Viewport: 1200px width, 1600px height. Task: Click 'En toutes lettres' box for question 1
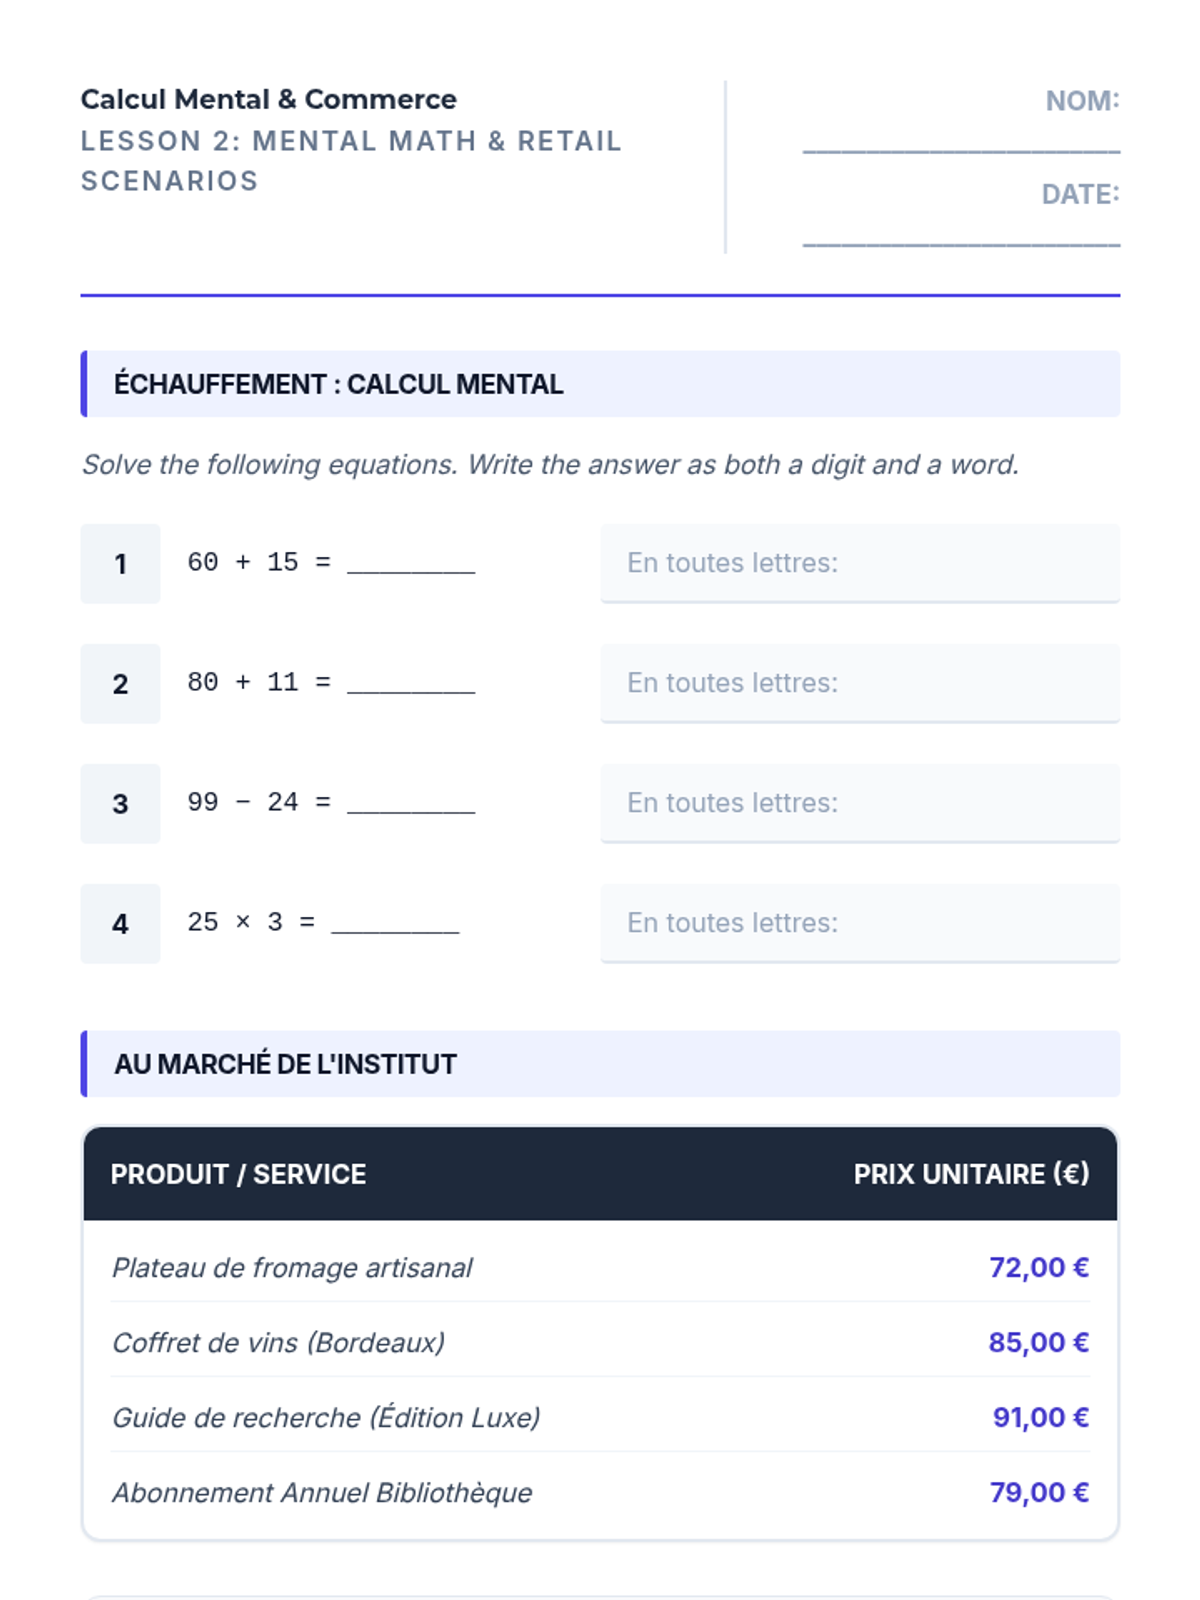coord(859,563)
